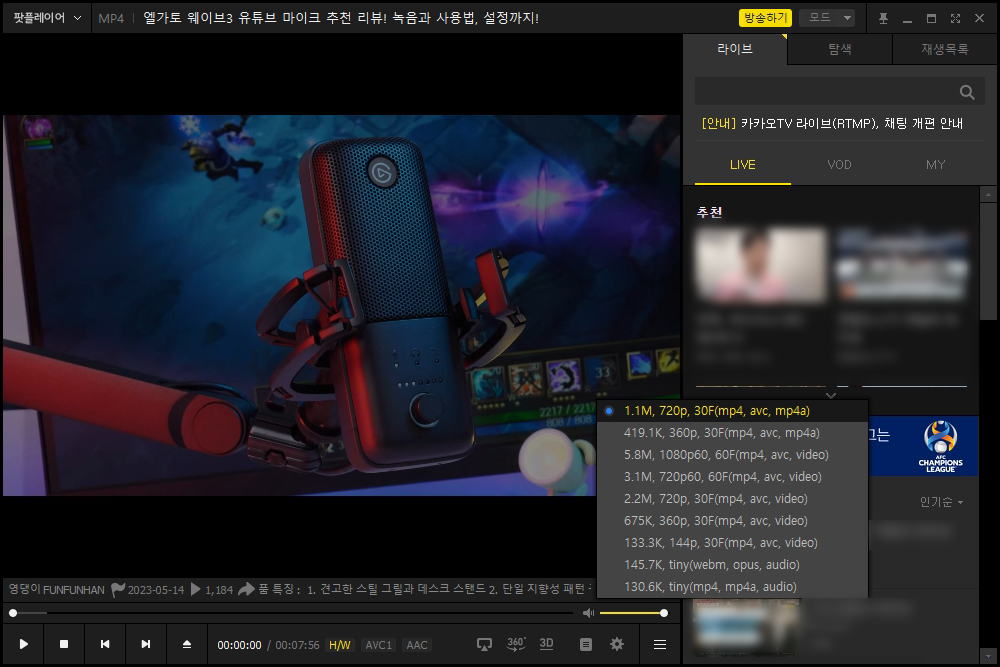The width and height of the screenshot is (1000, 667).
Task: Choose 675K, 360p, 30F video stream
Action: [x=732, y=520]
